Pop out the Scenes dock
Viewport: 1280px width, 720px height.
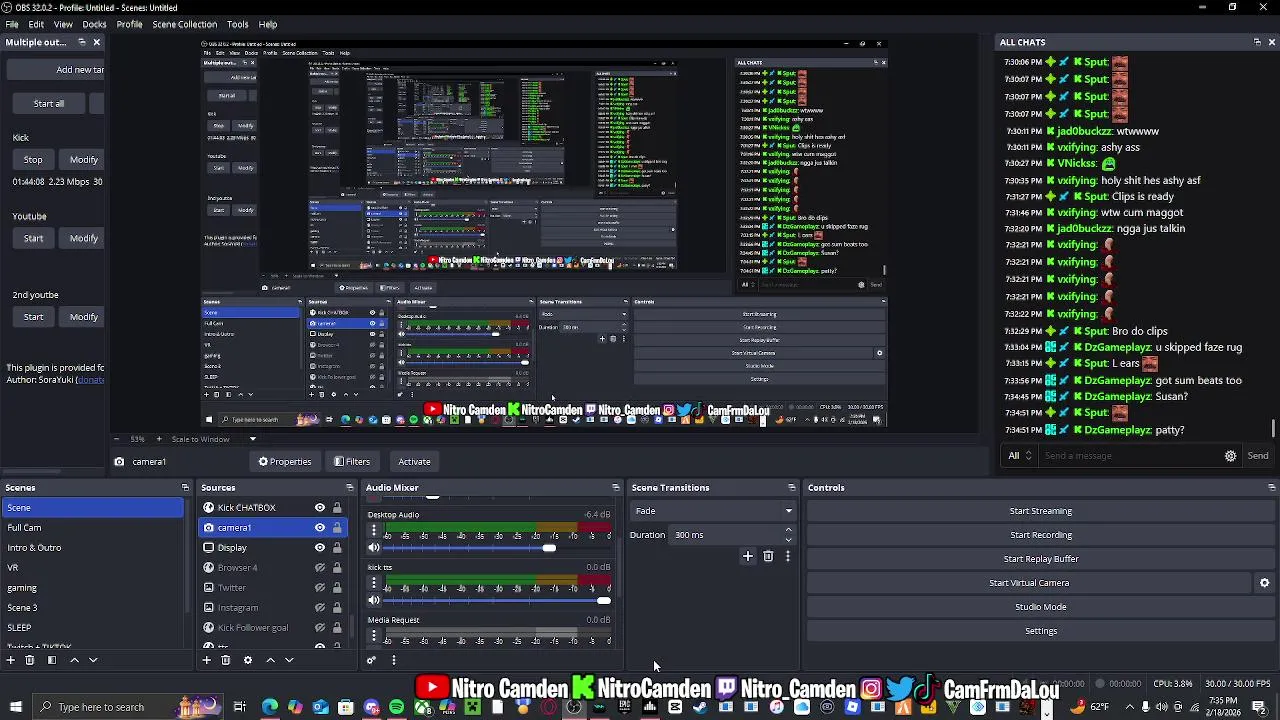coord(185,488)
